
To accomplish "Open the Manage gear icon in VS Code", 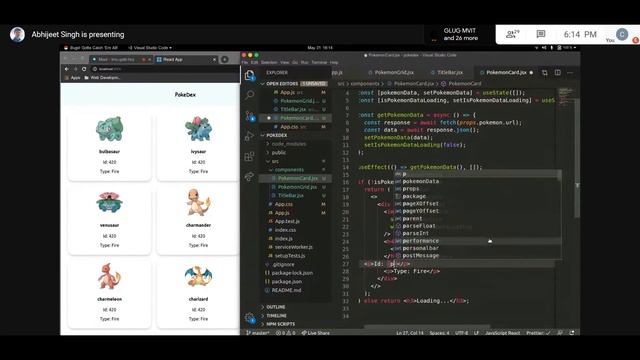I will [x=249, y=318].
